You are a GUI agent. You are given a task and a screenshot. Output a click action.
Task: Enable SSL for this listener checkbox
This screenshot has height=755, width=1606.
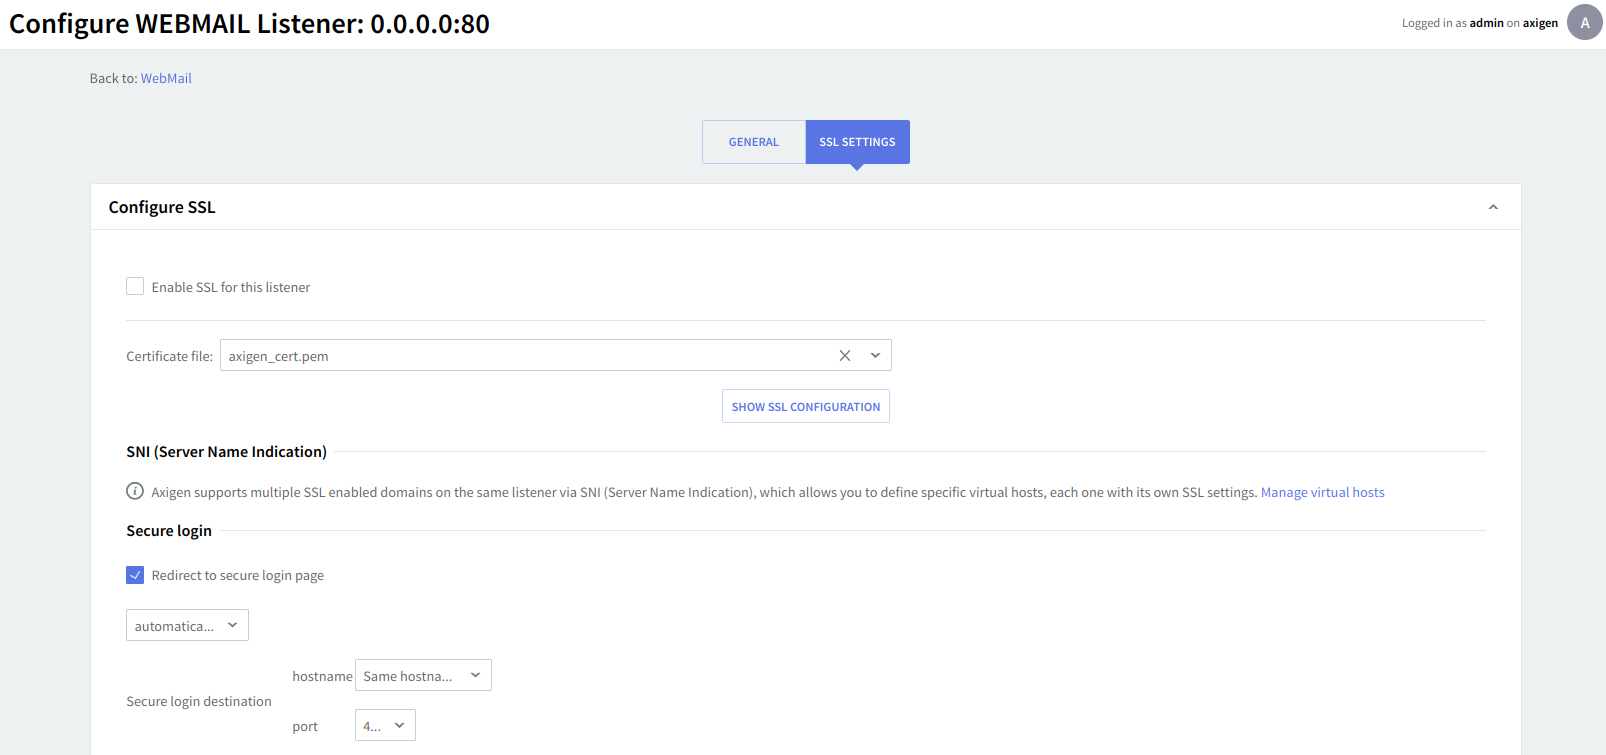(x=135, y=287)
